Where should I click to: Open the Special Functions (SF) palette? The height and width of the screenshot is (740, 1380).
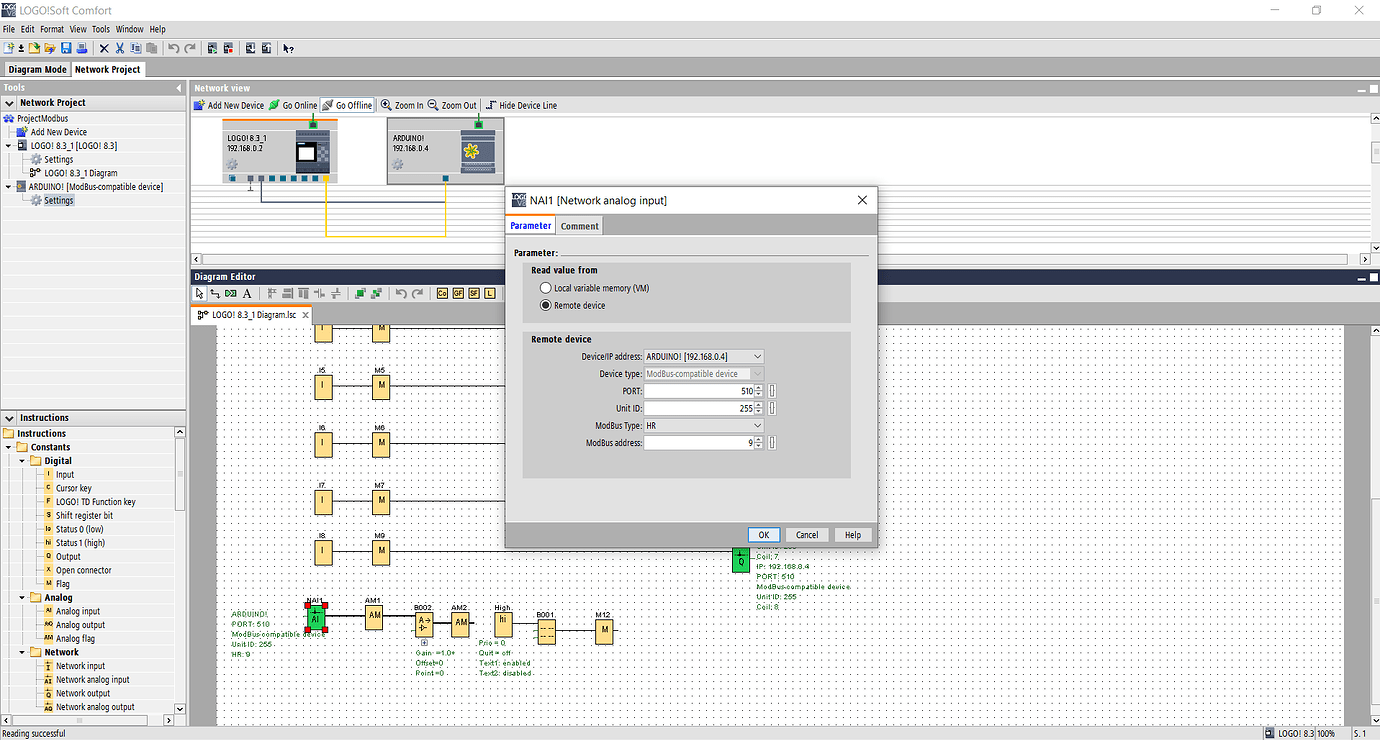click(x=473, y=293)
